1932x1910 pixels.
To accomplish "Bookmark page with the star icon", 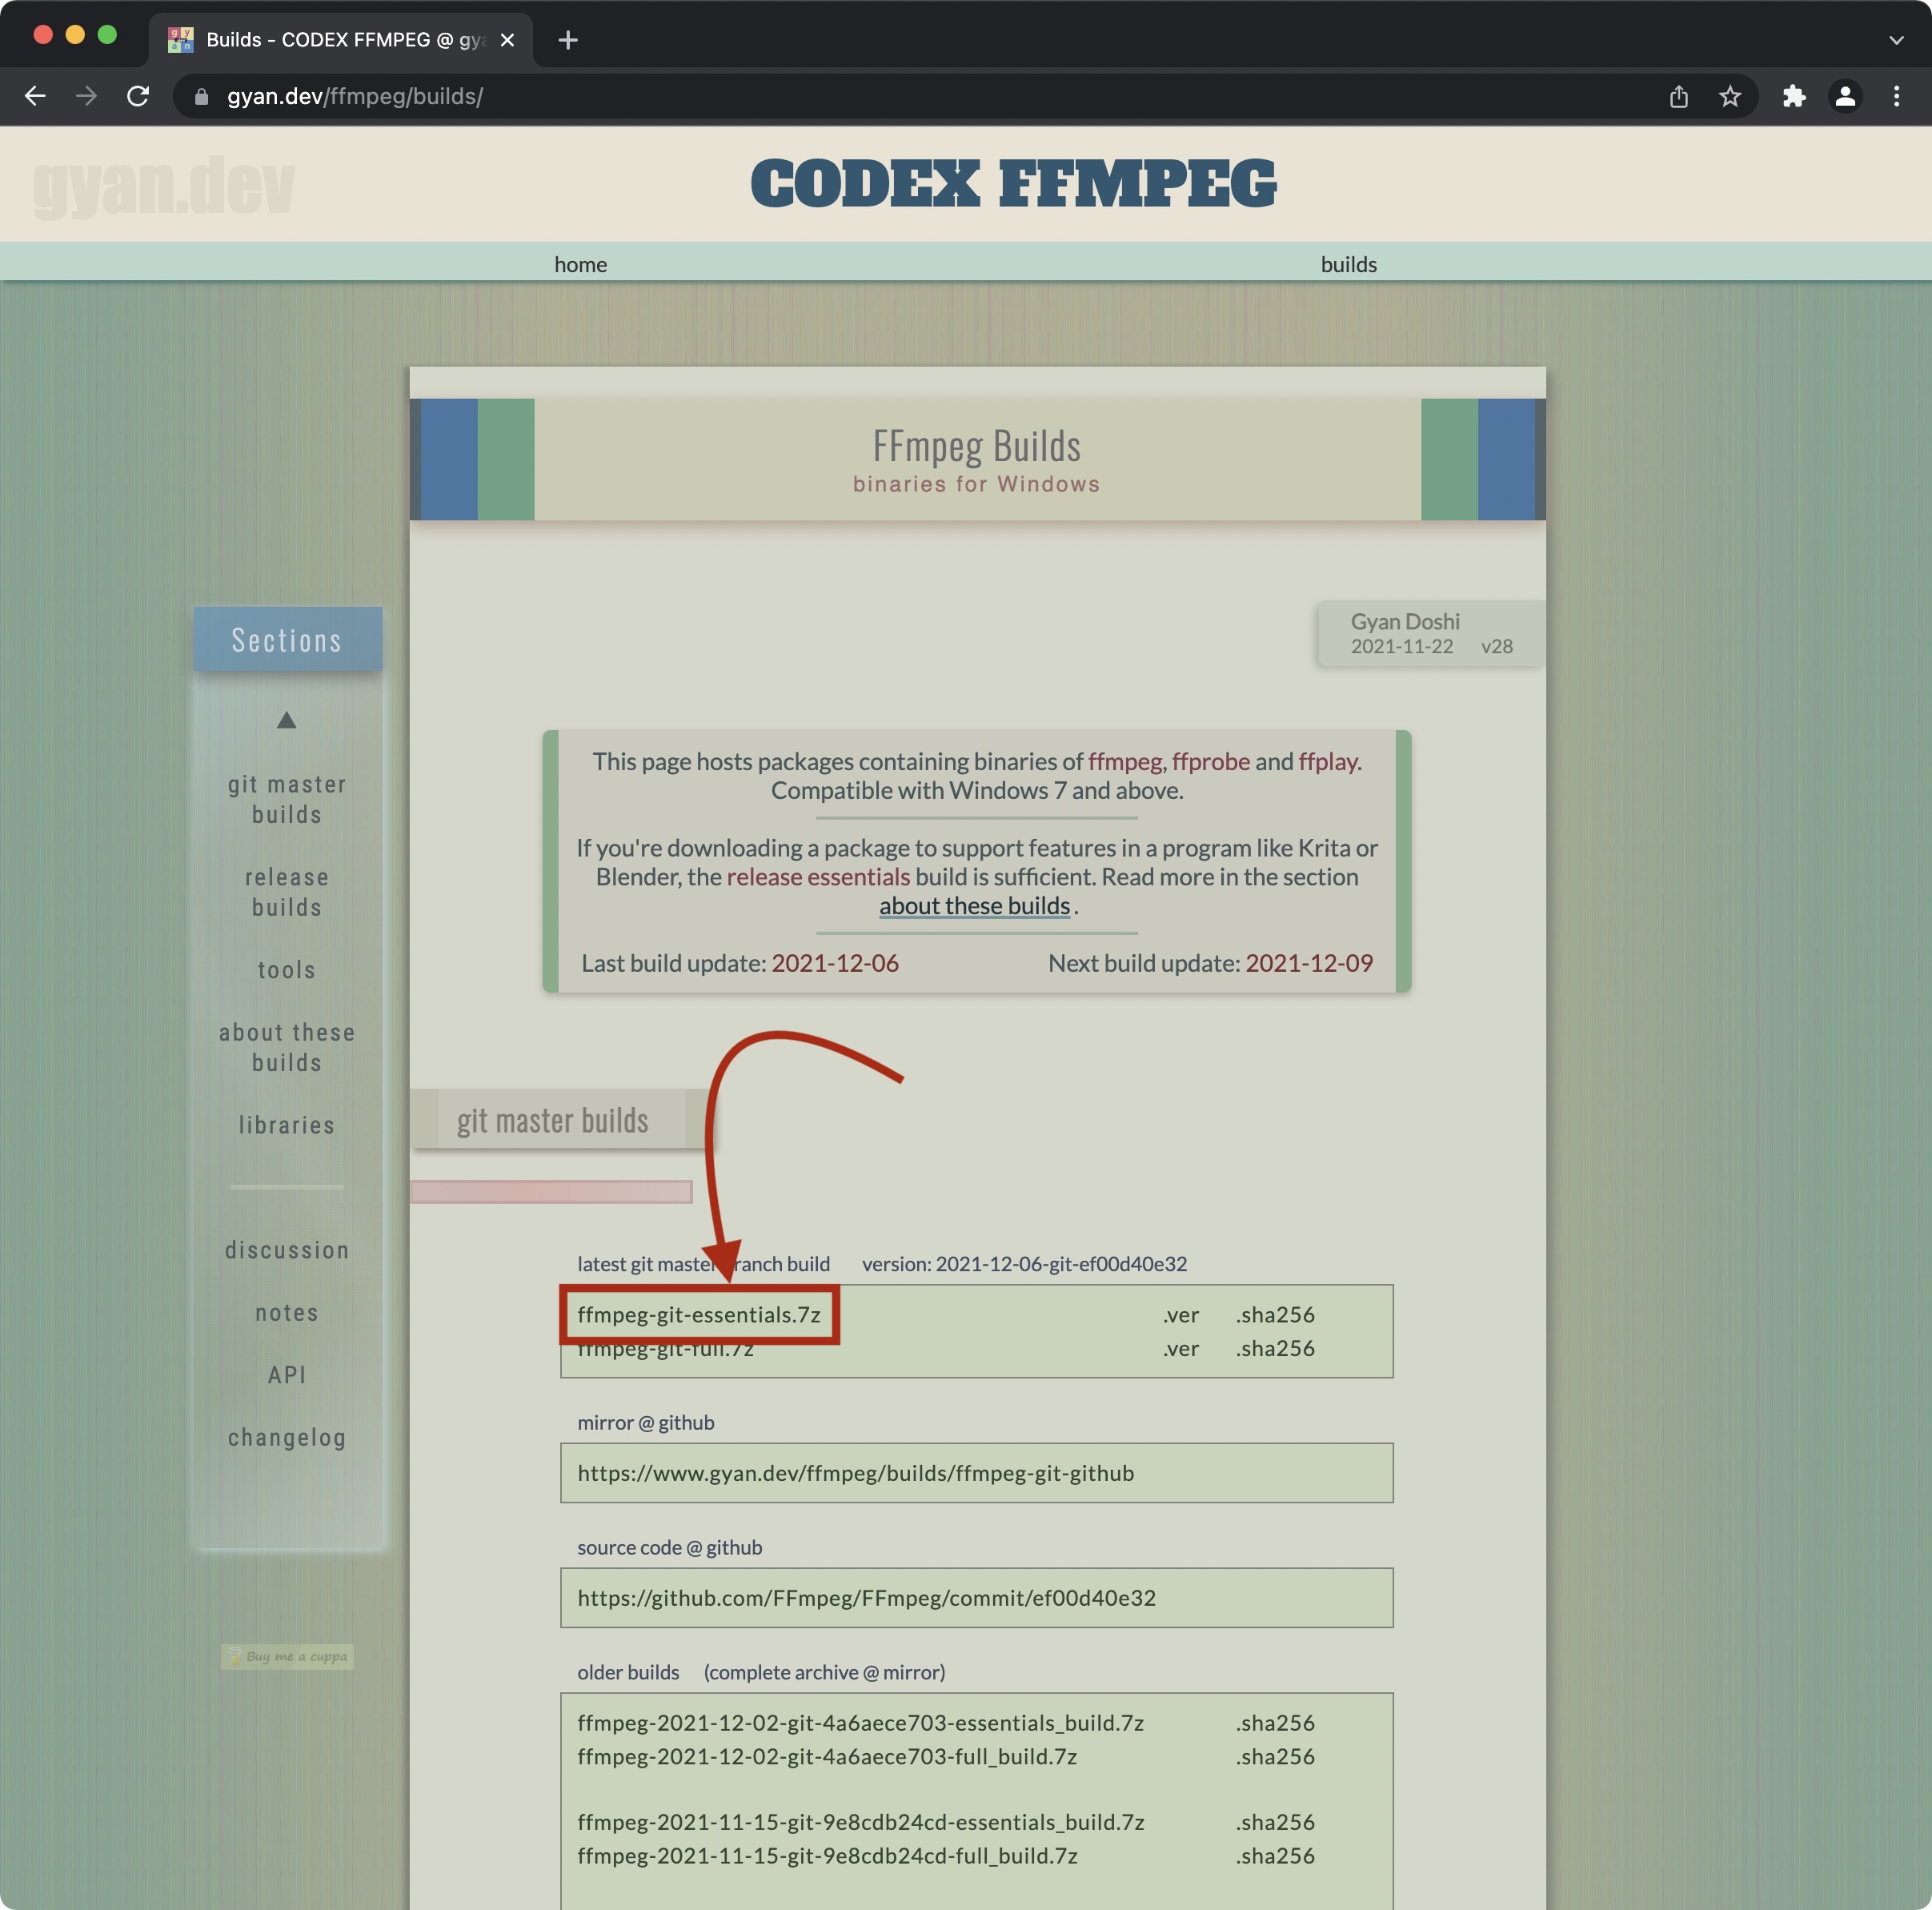I will pos(1730,96).
